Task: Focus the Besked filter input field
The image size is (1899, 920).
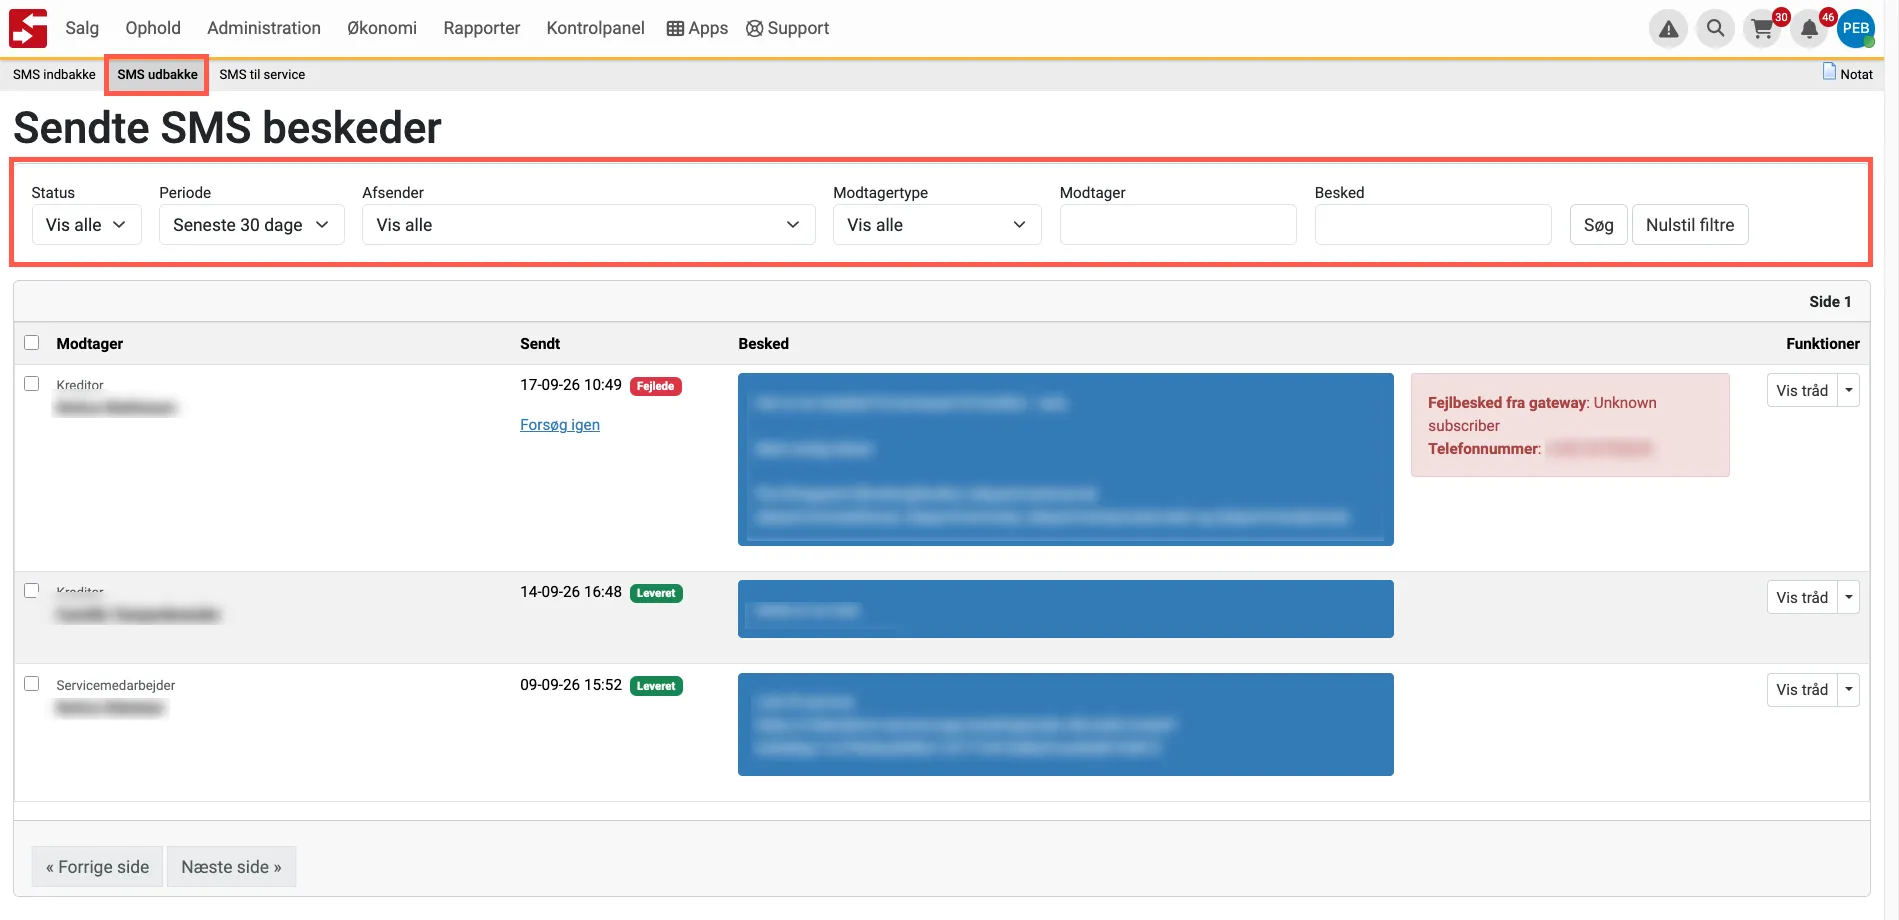Action: pos(1433,225)
